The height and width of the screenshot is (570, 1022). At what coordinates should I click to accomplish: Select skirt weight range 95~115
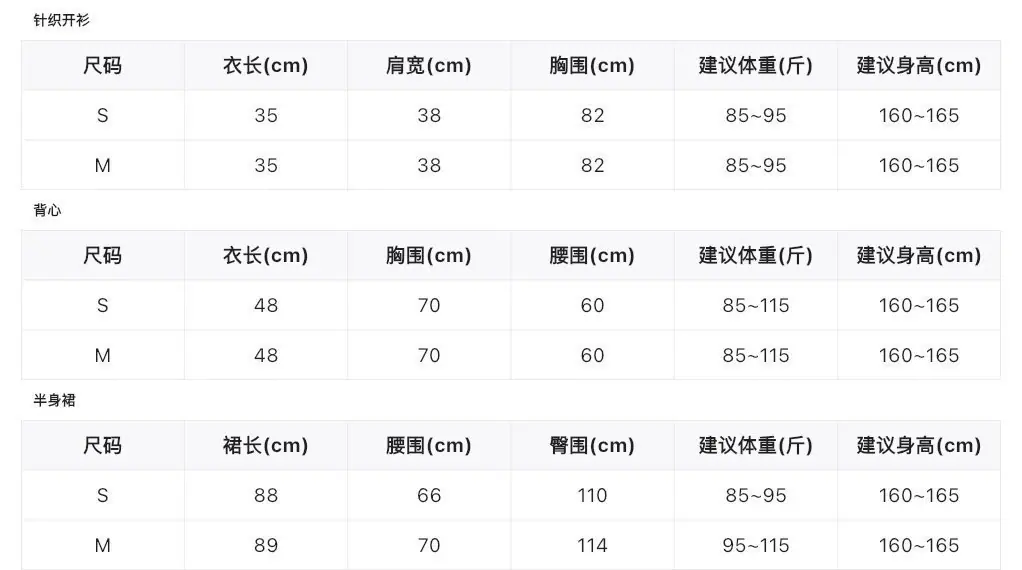755,546
